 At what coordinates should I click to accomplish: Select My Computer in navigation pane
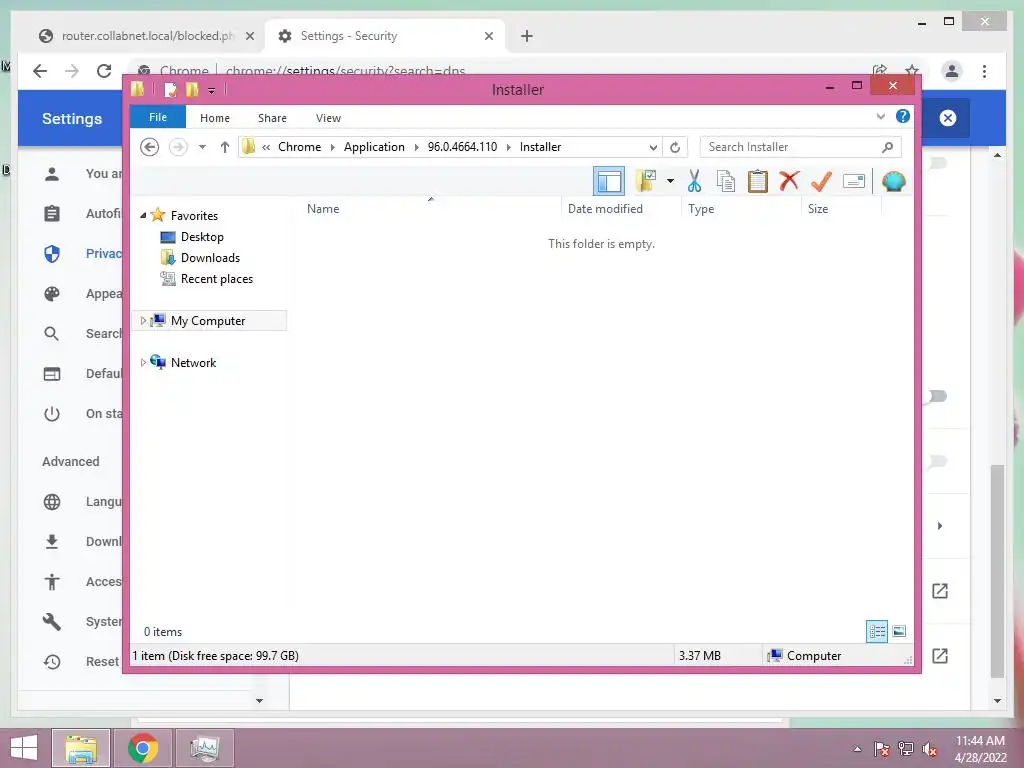tap(208, 321)
